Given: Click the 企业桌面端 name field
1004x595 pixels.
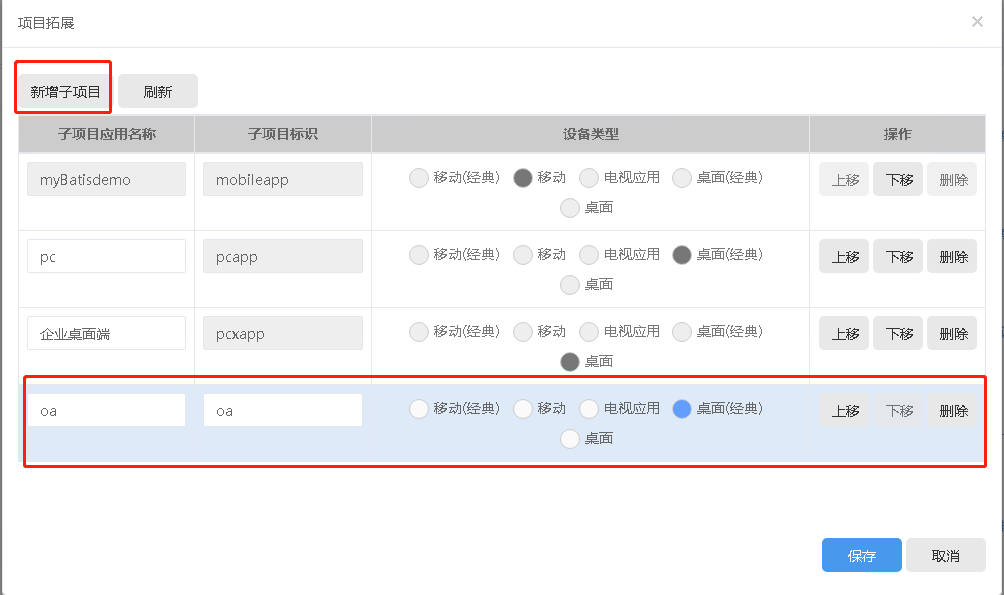Looking at the screenshot, I should [x=106, y=333].
